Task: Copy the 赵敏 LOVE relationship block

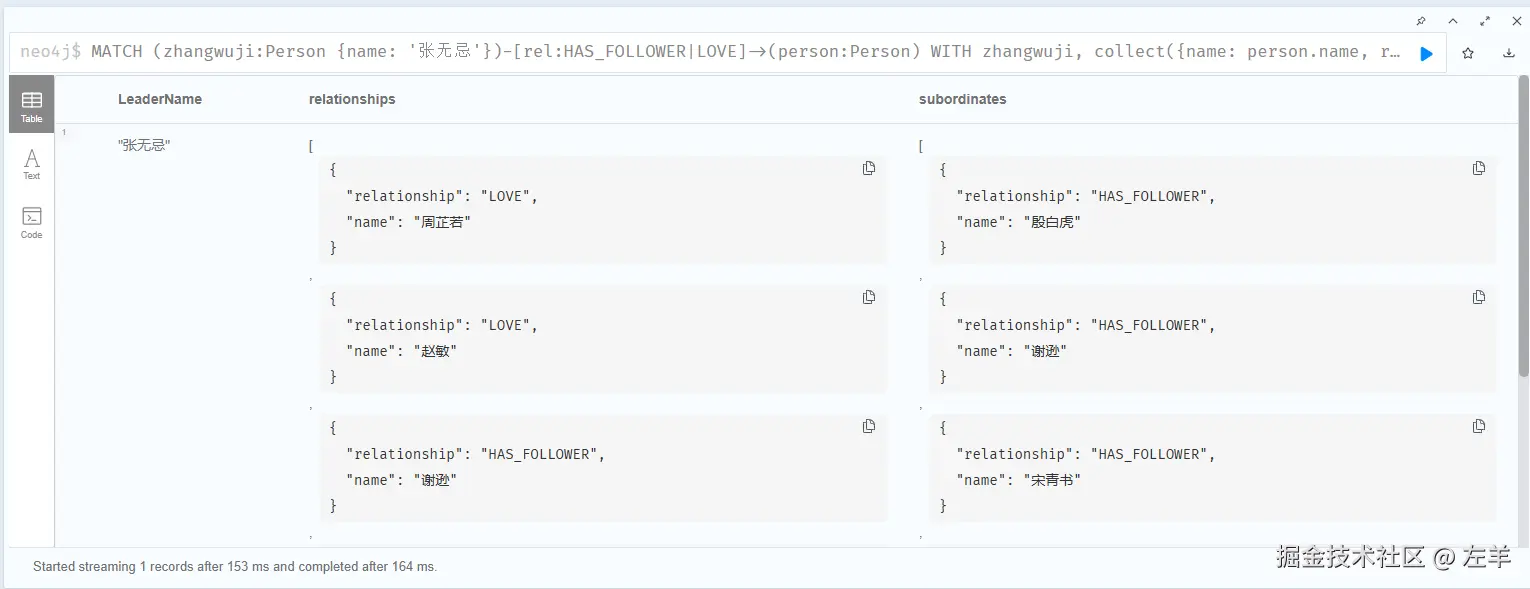Action: coord(869,297)
